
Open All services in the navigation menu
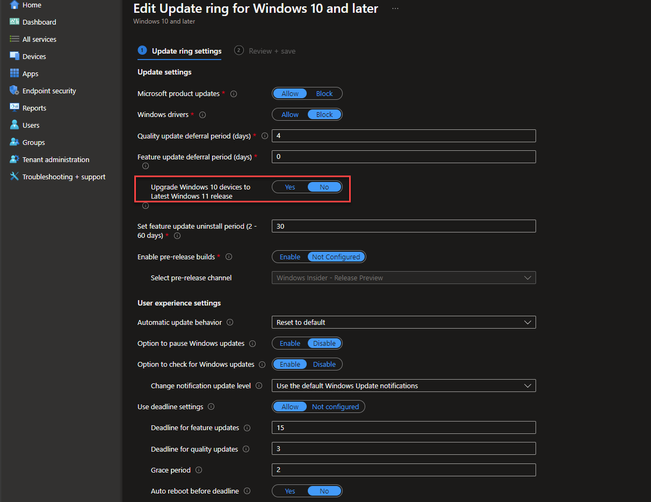(x=39, y=39)
